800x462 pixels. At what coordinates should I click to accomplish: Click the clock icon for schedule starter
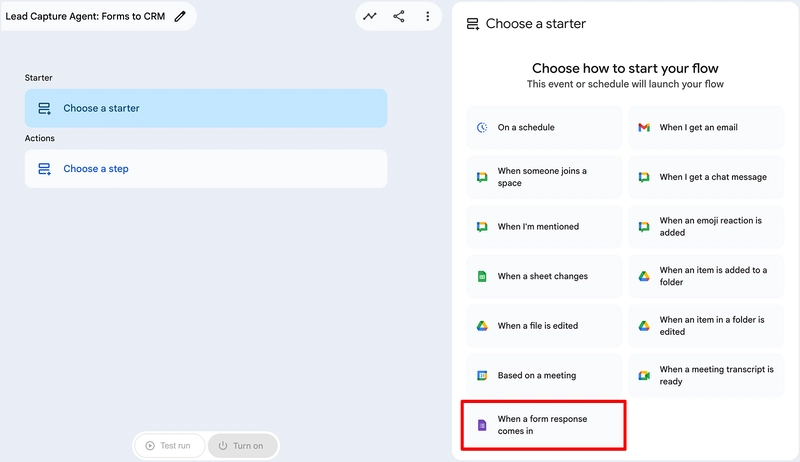coord(482,128)
